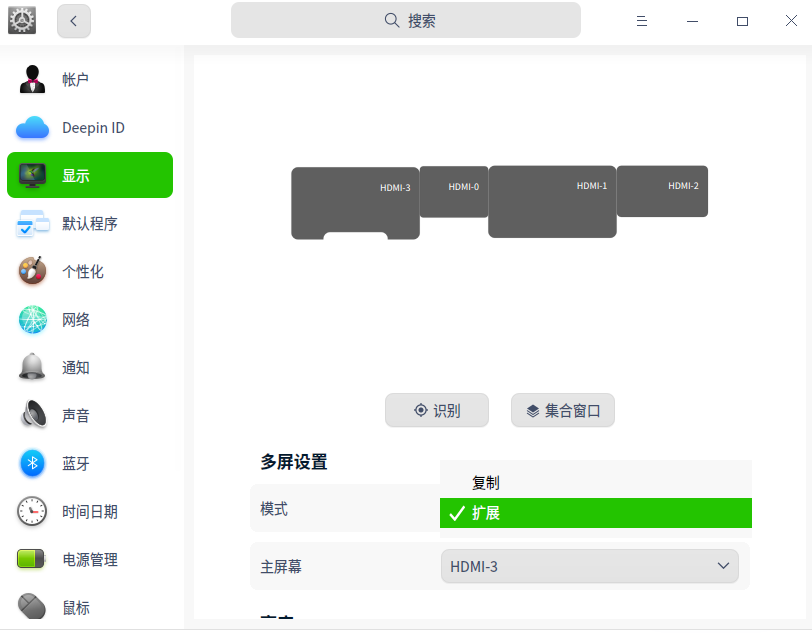Click the 集合窗口 gather windows button
The width and height of the screenshot is (812, 633).
(563, 410)
